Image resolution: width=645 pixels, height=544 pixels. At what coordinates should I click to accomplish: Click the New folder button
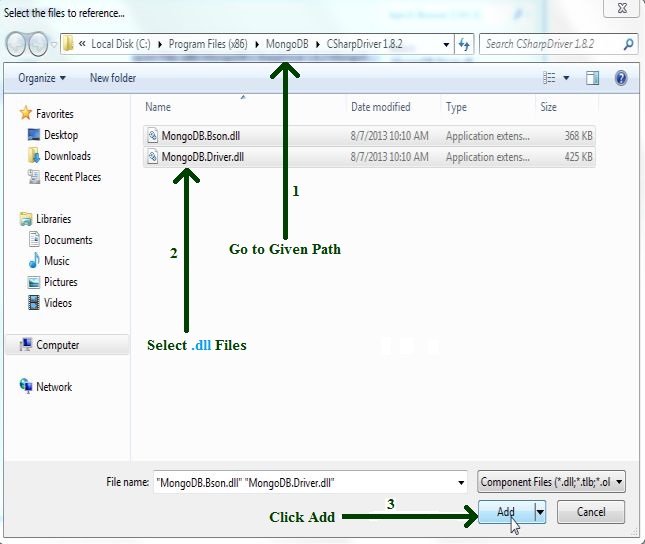[x=113, y=78]
